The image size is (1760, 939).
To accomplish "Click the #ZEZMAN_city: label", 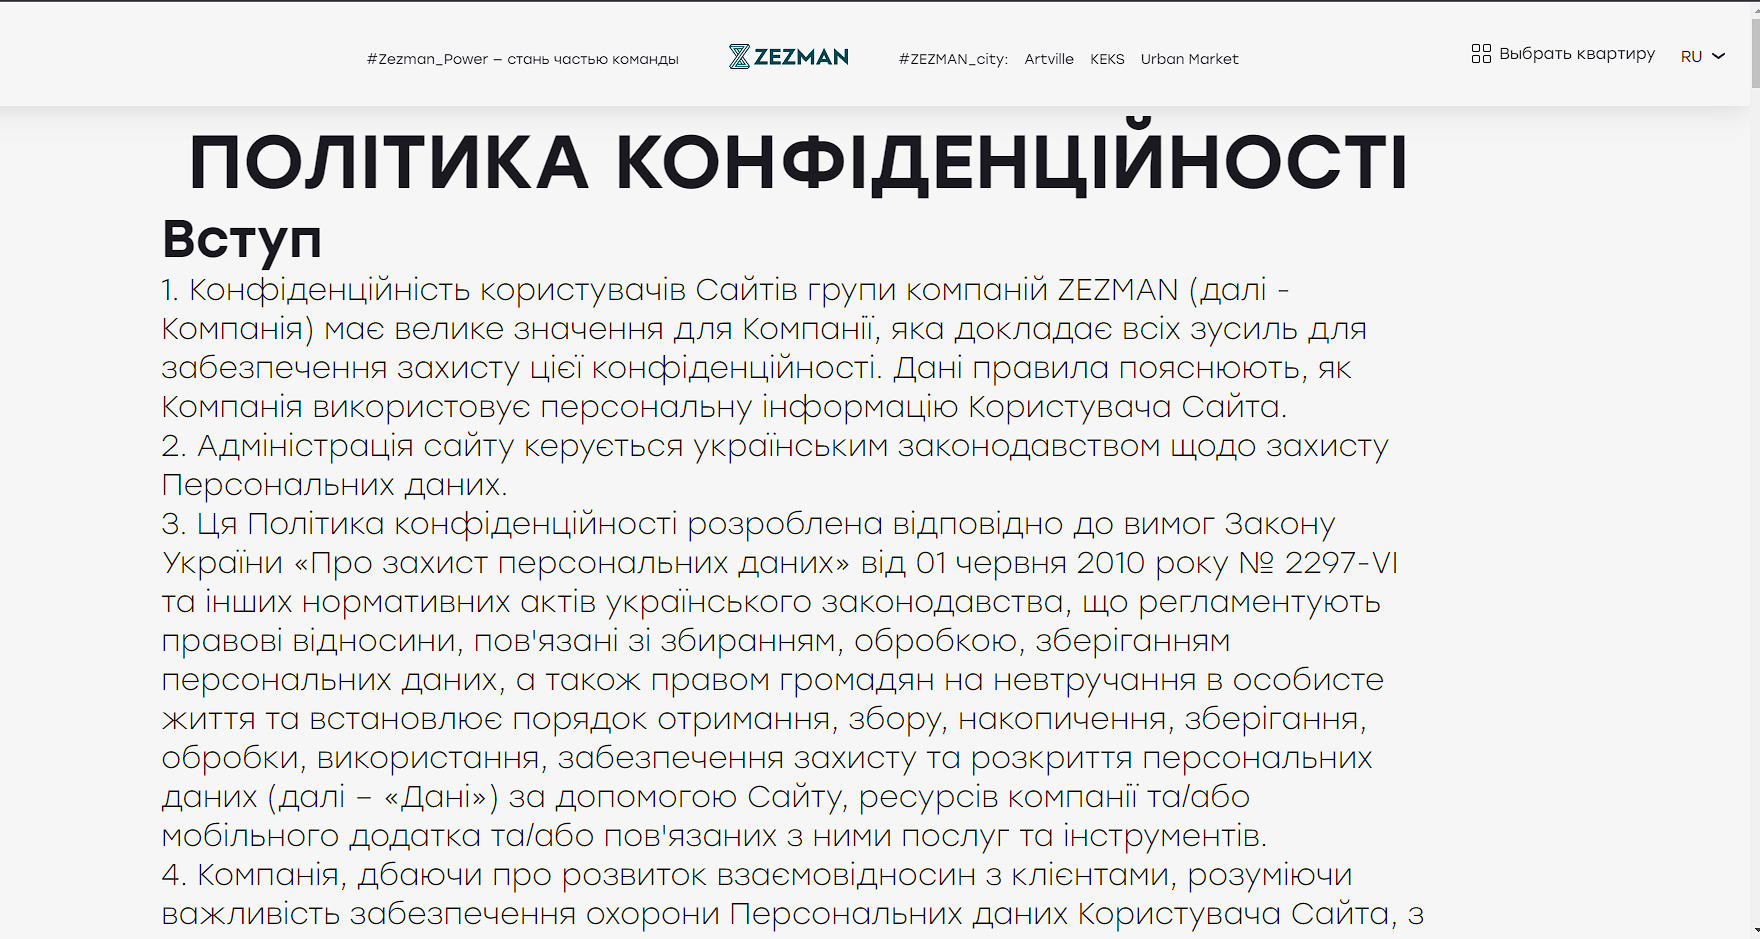I will pos(953,59).
